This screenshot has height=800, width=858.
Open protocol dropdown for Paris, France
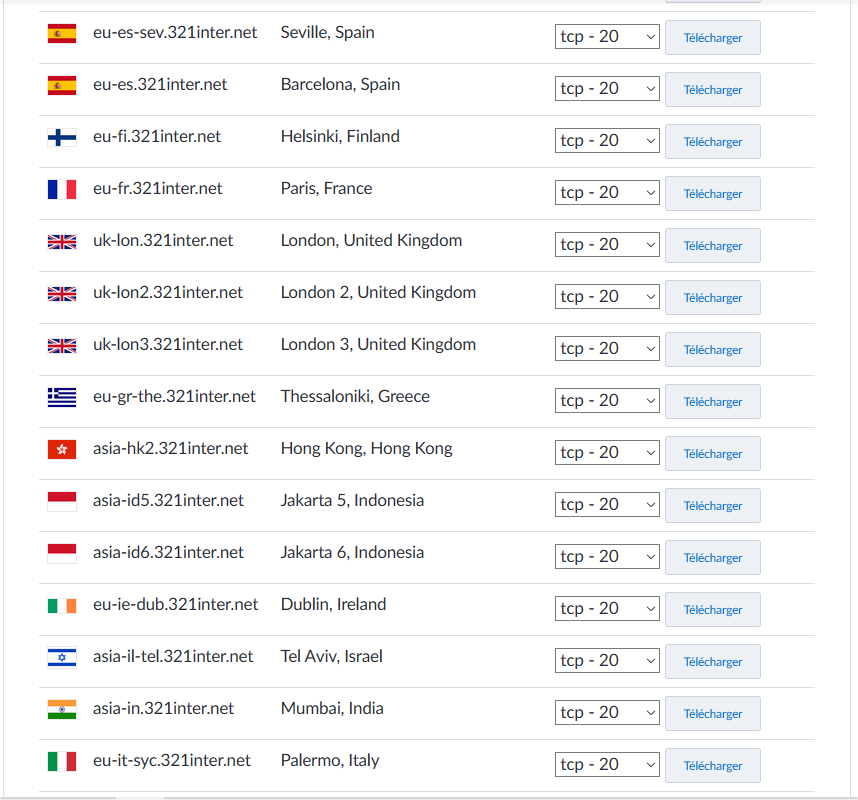pyautogui.click(x=607, y=193)
